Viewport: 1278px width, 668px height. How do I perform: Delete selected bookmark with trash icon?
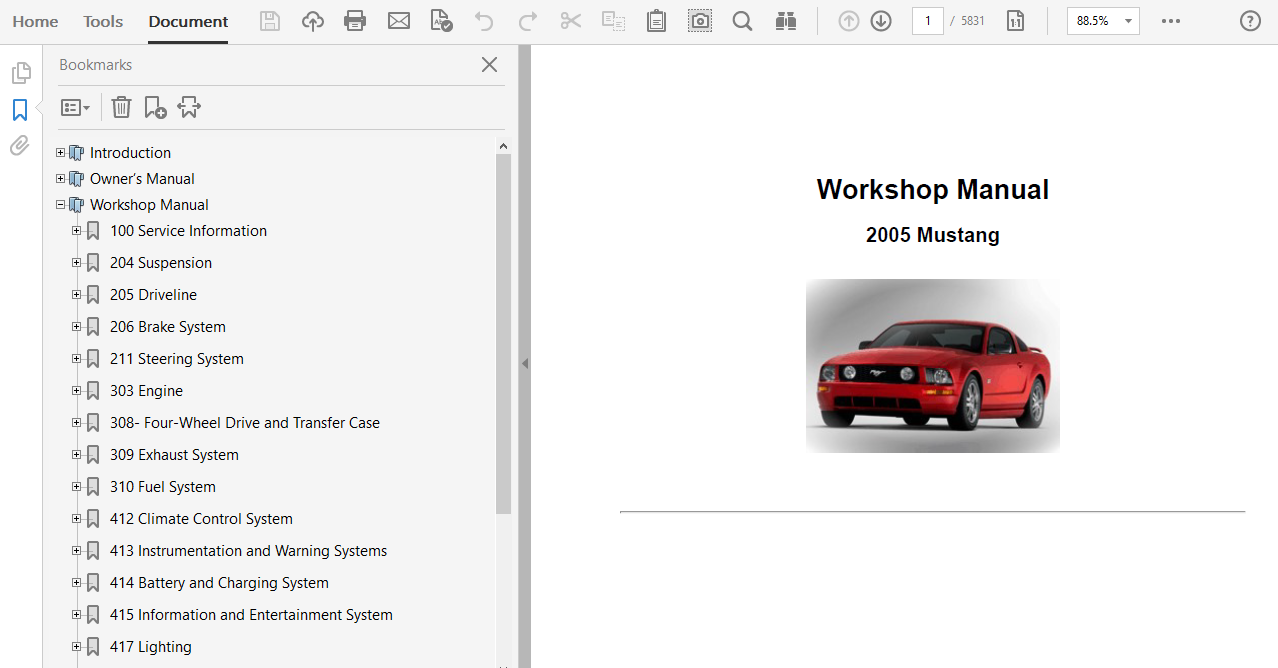coord(121,107)
